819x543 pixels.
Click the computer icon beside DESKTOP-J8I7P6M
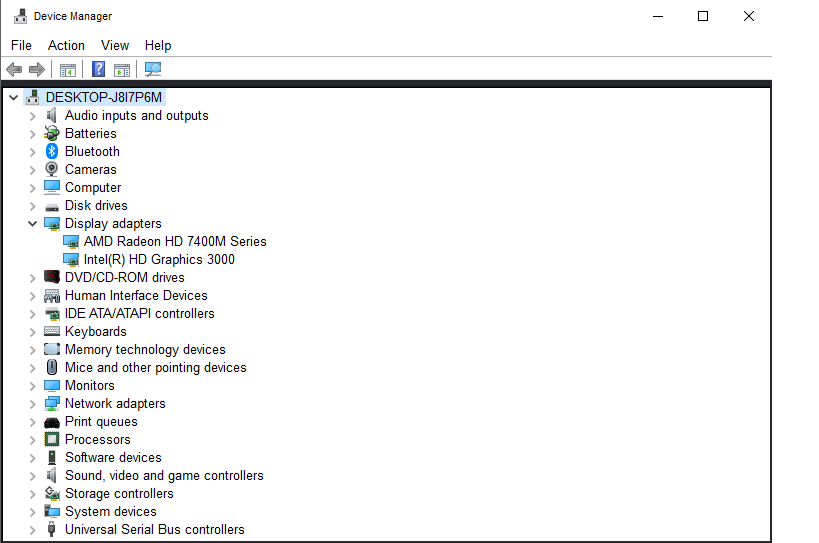click(x=33, y=97)
